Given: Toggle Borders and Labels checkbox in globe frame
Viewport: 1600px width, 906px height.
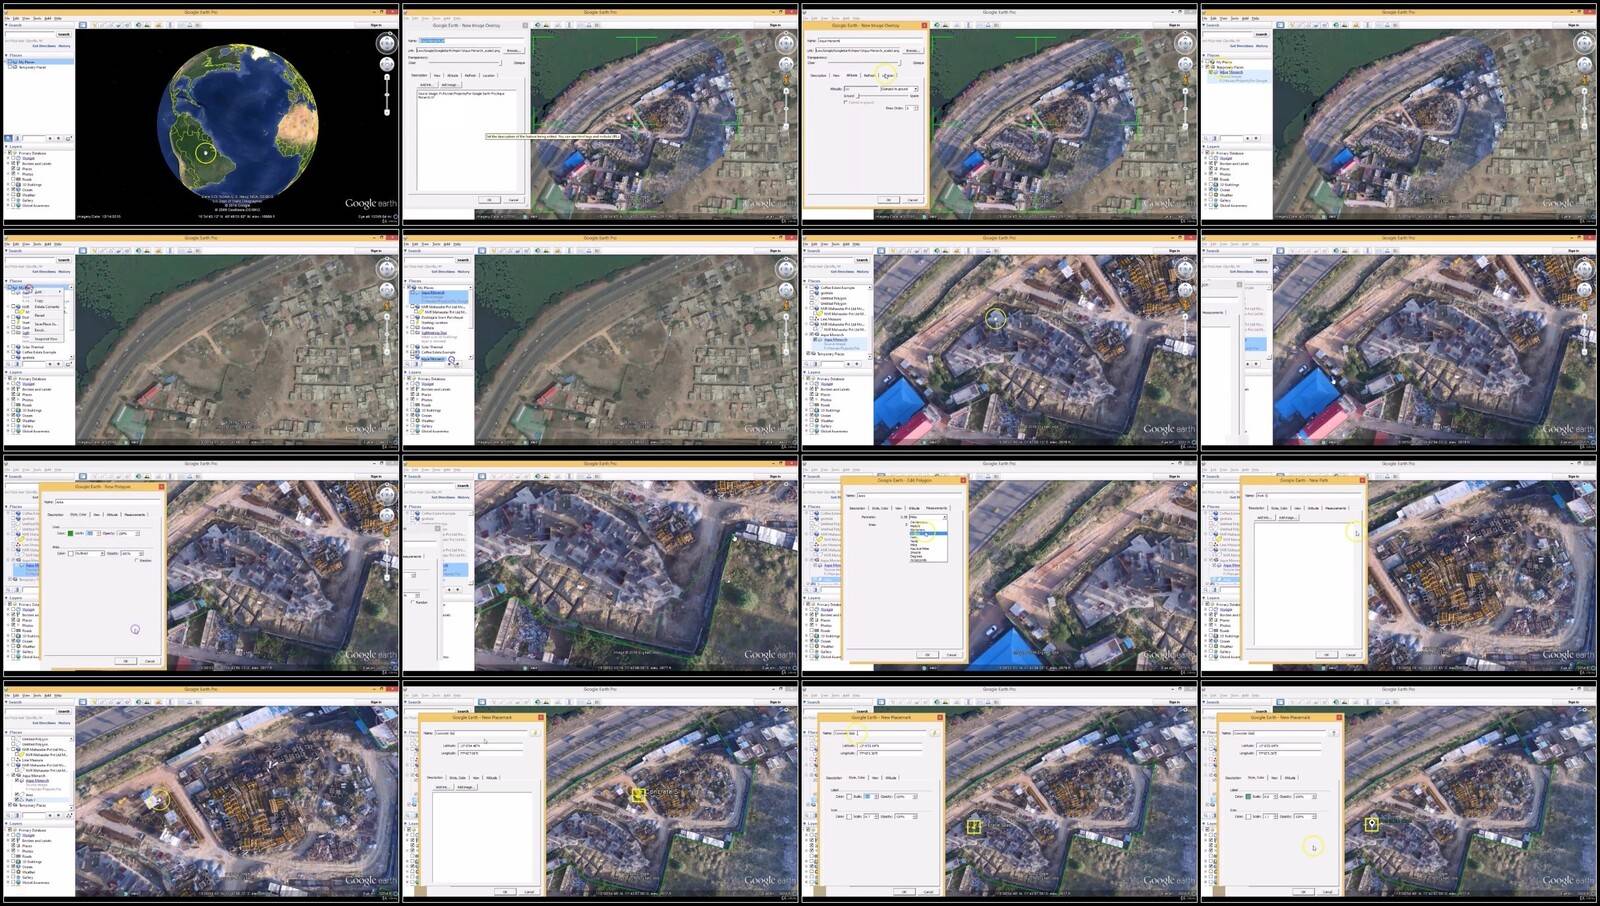Looking at the screenshot, I should [13, 163].
